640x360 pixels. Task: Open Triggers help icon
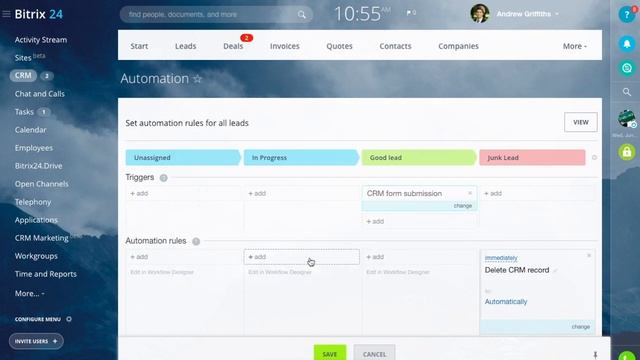coord(164,178)
